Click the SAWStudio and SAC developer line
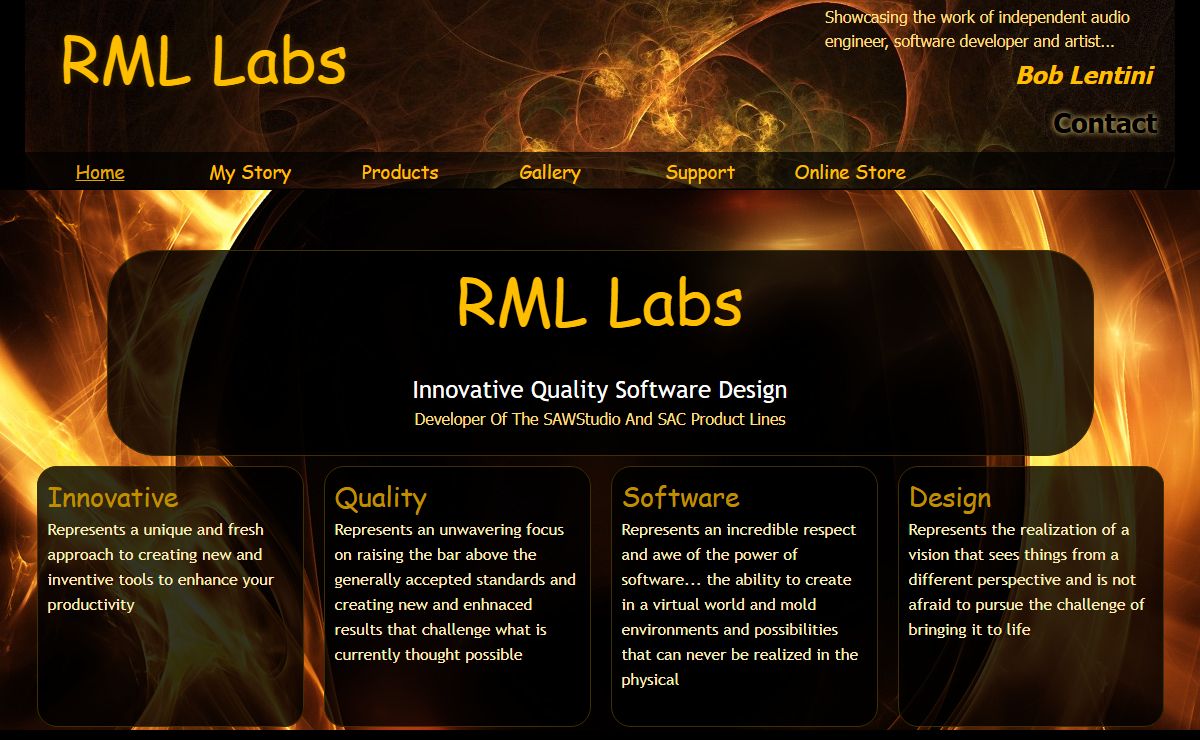This screenshot has height=740, width=1200. click(x=600, y=419)
